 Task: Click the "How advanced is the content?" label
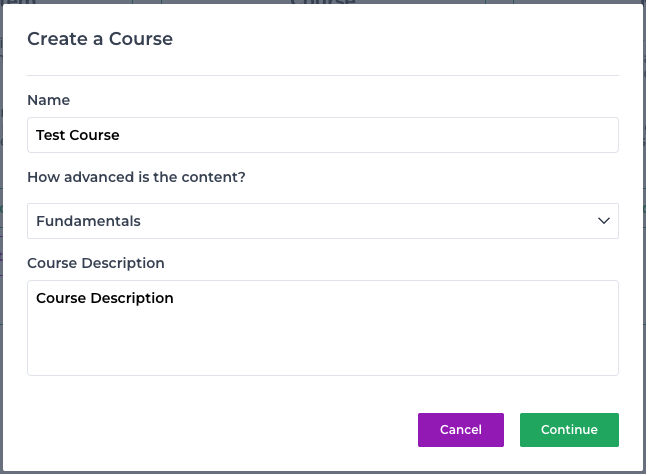tap(136, 177)
